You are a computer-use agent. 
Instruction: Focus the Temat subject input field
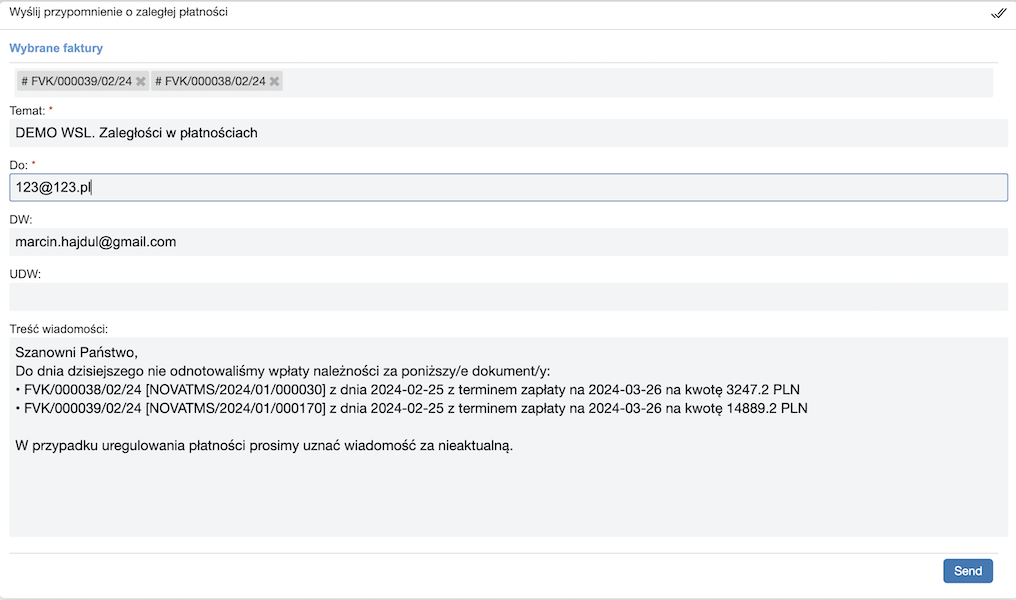tap(508, 133)
